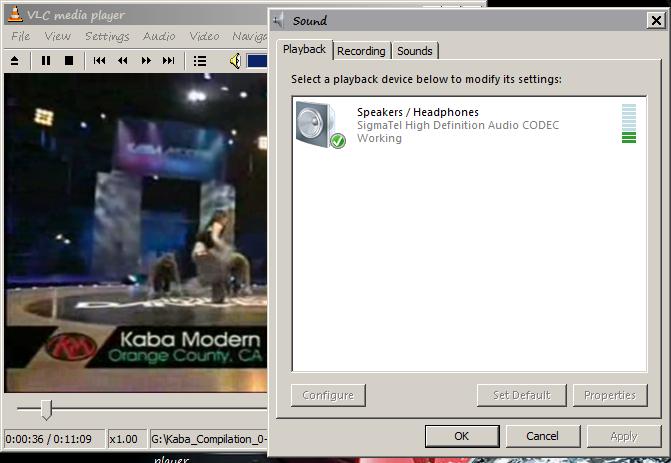Screen dimensions: 671x463
Task: Click the Set Default button
Action: (522, 395)
